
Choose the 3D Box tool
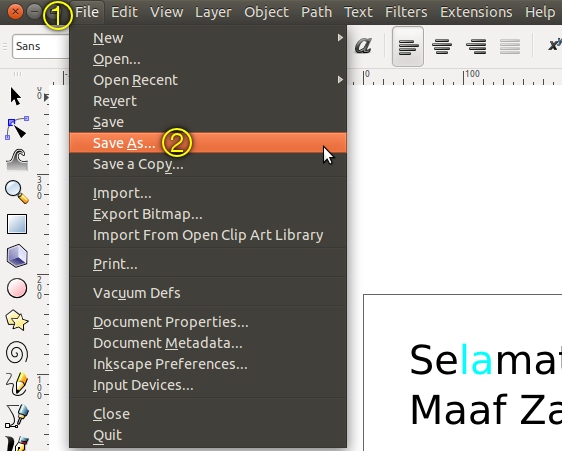(x=17, y=256)
